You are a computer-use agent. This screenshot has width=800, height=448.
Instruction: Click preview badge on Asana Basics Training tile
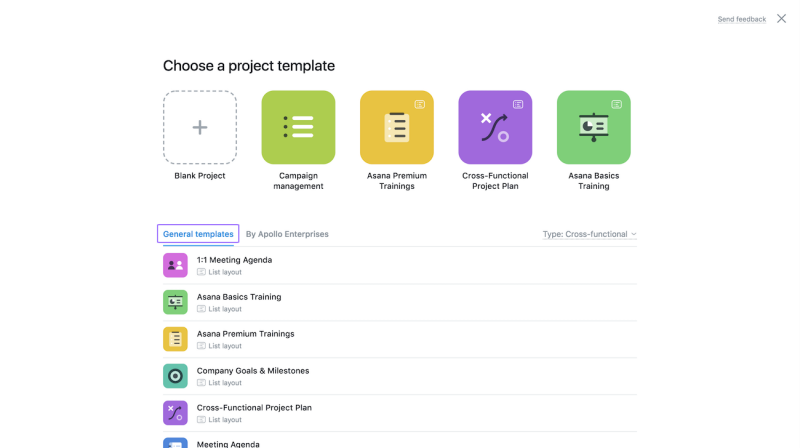pos(616,104)
